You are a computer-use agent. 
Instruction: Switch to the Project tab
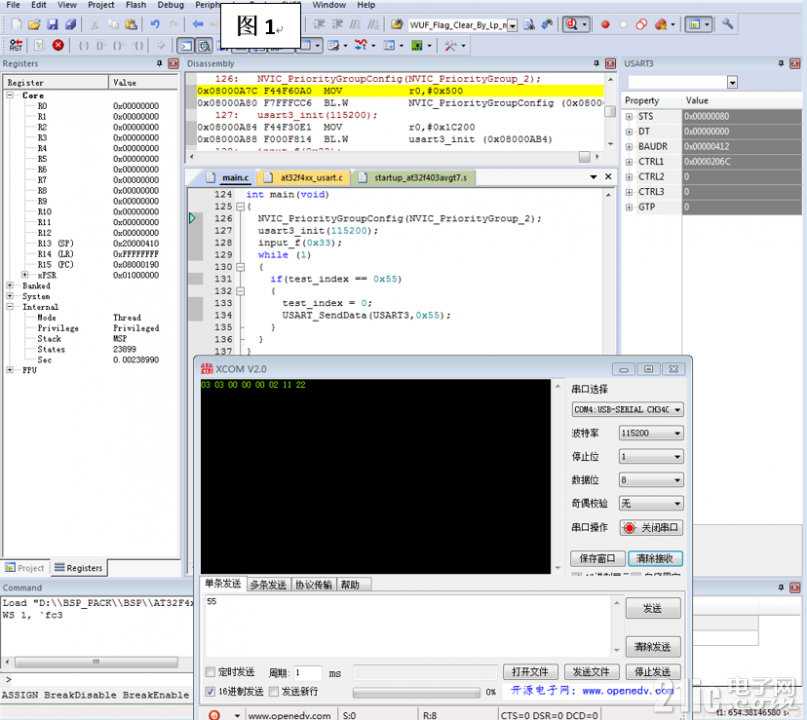[25, 568]
